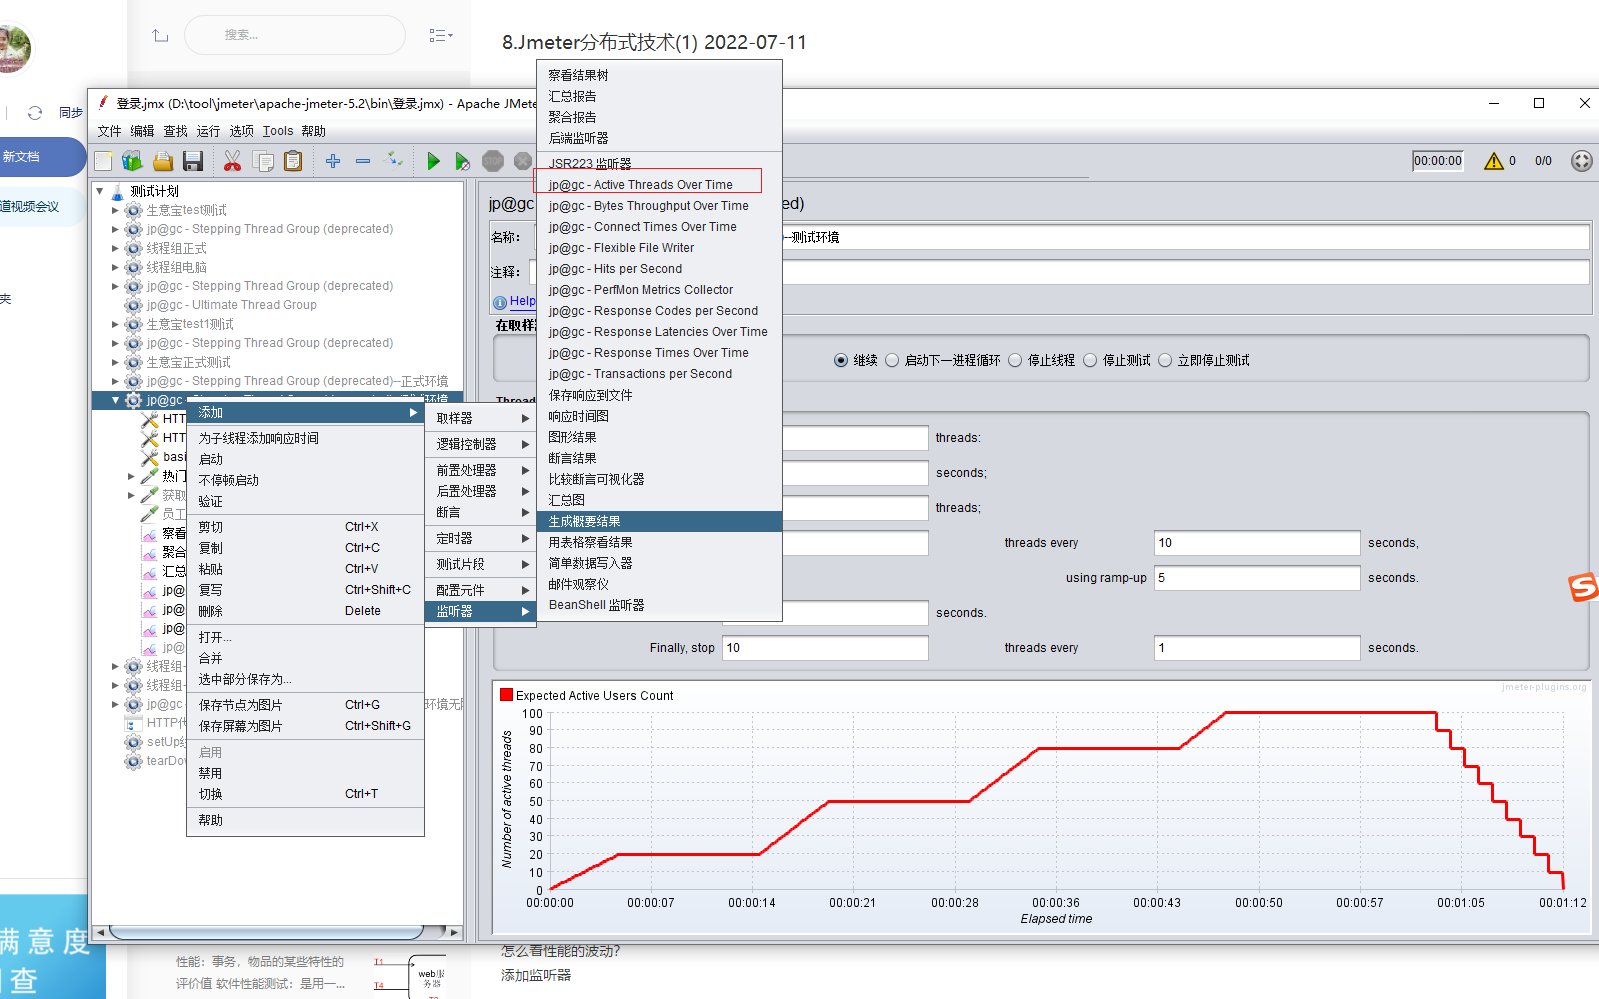Click the gray Stop sign icon
1599x999 pixels.
(493, 161)
